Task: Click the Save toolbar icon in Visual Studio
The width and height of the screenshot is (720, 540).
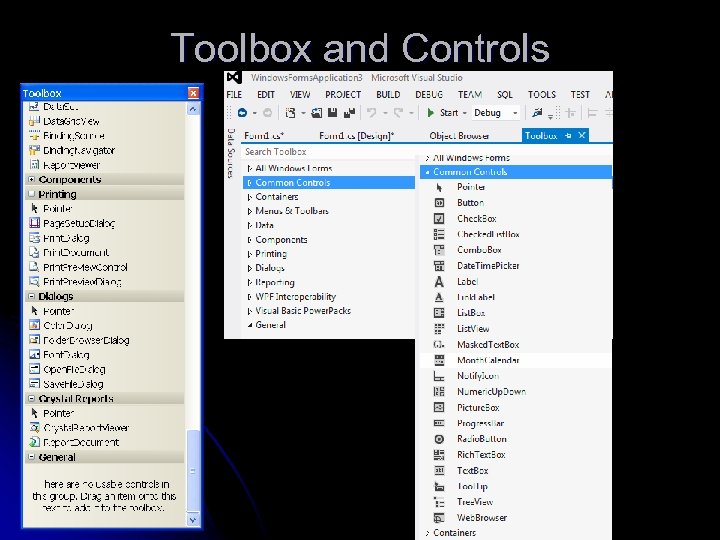Action: [x=332, y=112]
